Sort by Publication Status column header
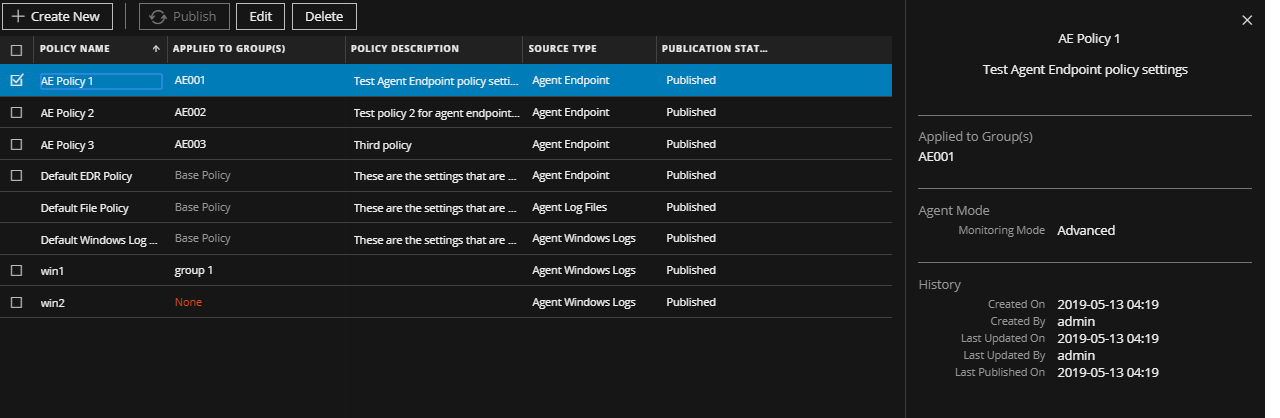 [x=715, y=49]
